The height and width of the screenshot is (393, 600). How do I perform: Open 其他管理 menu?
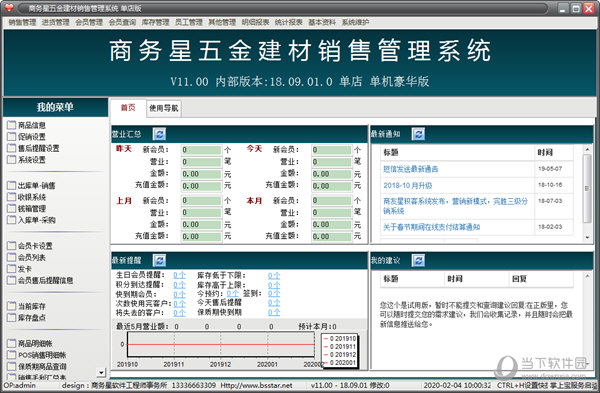coord(222,22)
